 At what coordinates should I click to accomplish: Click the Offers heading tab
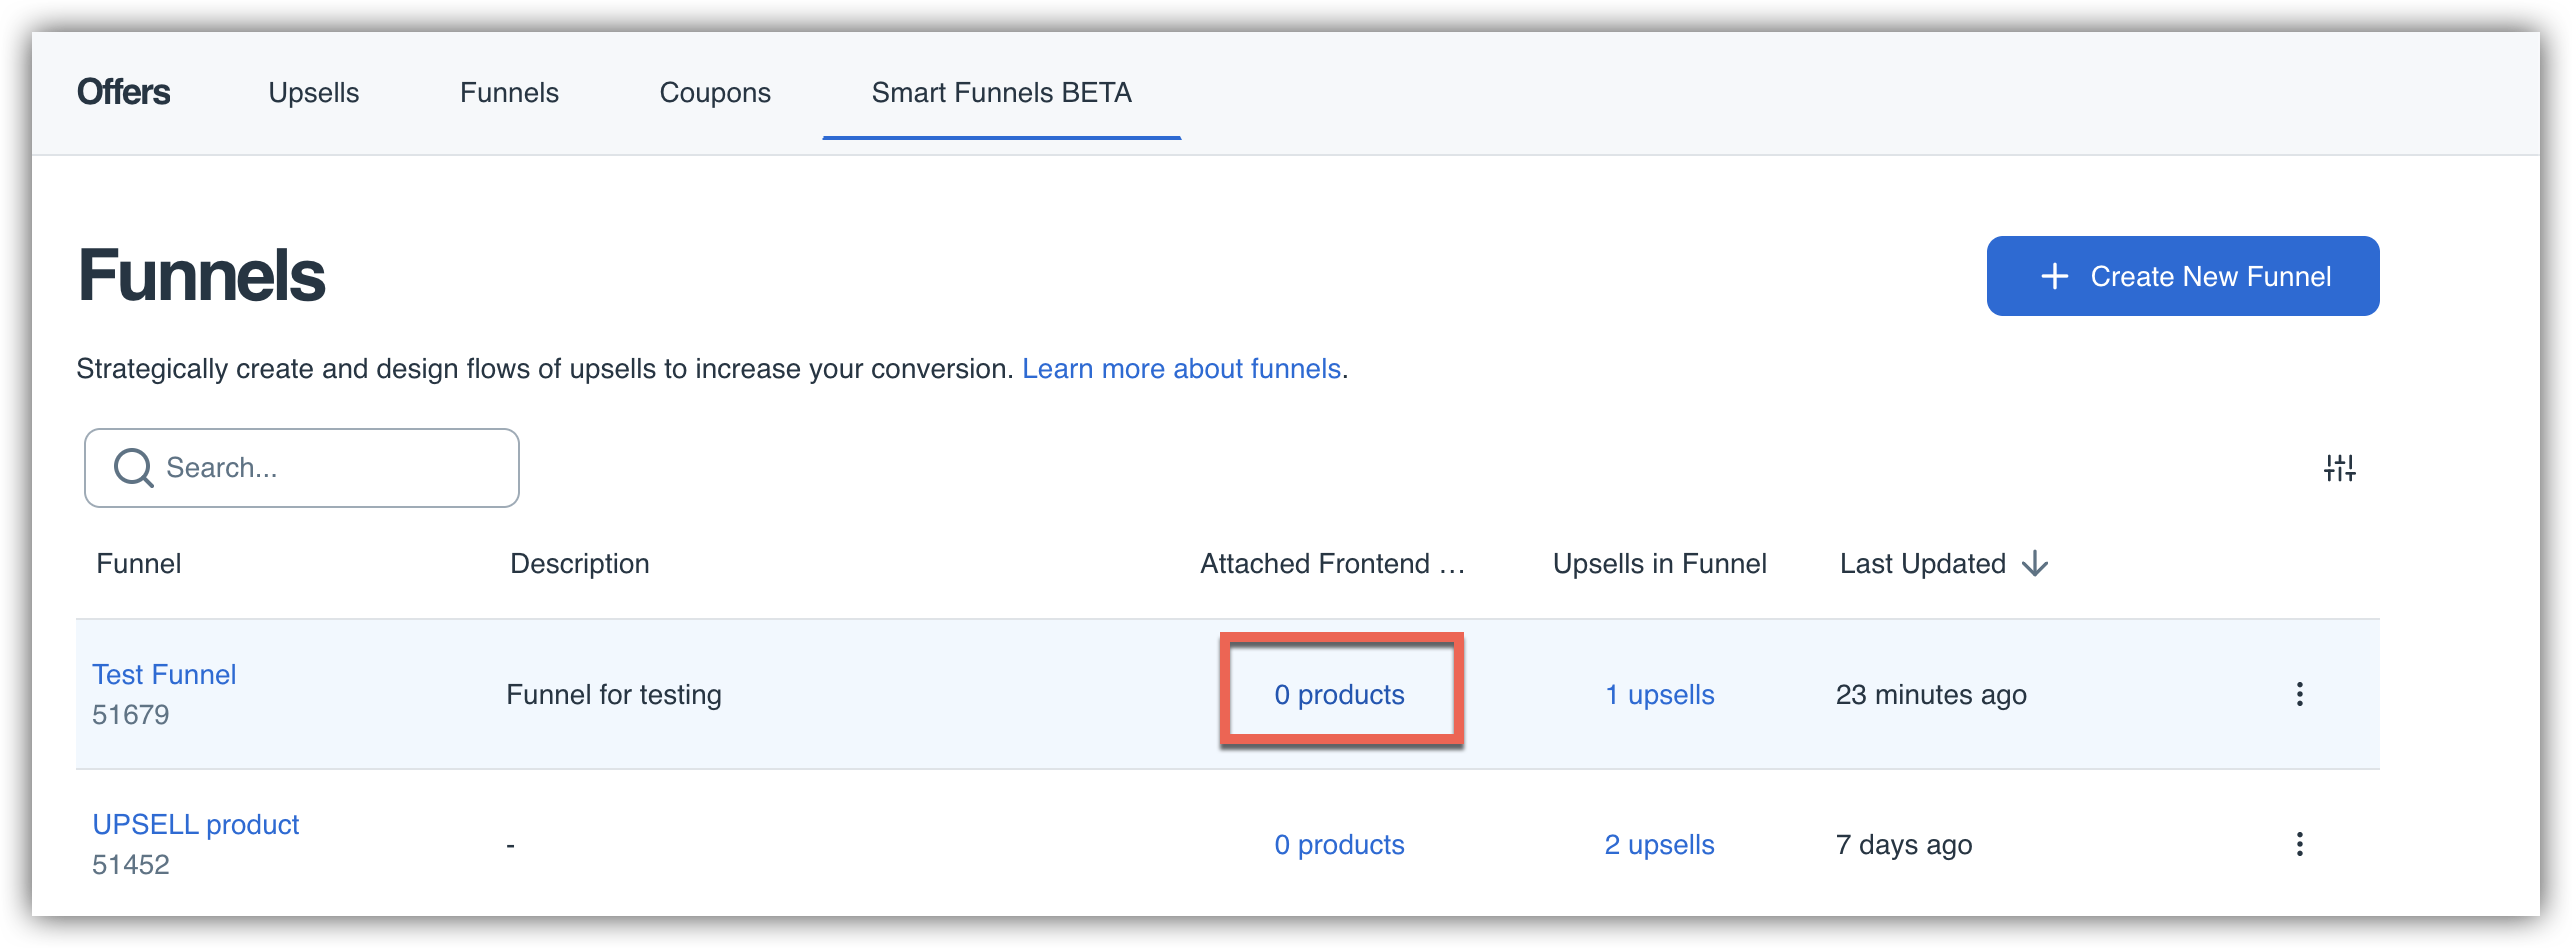pyautogui.click(x=124, y=92)
